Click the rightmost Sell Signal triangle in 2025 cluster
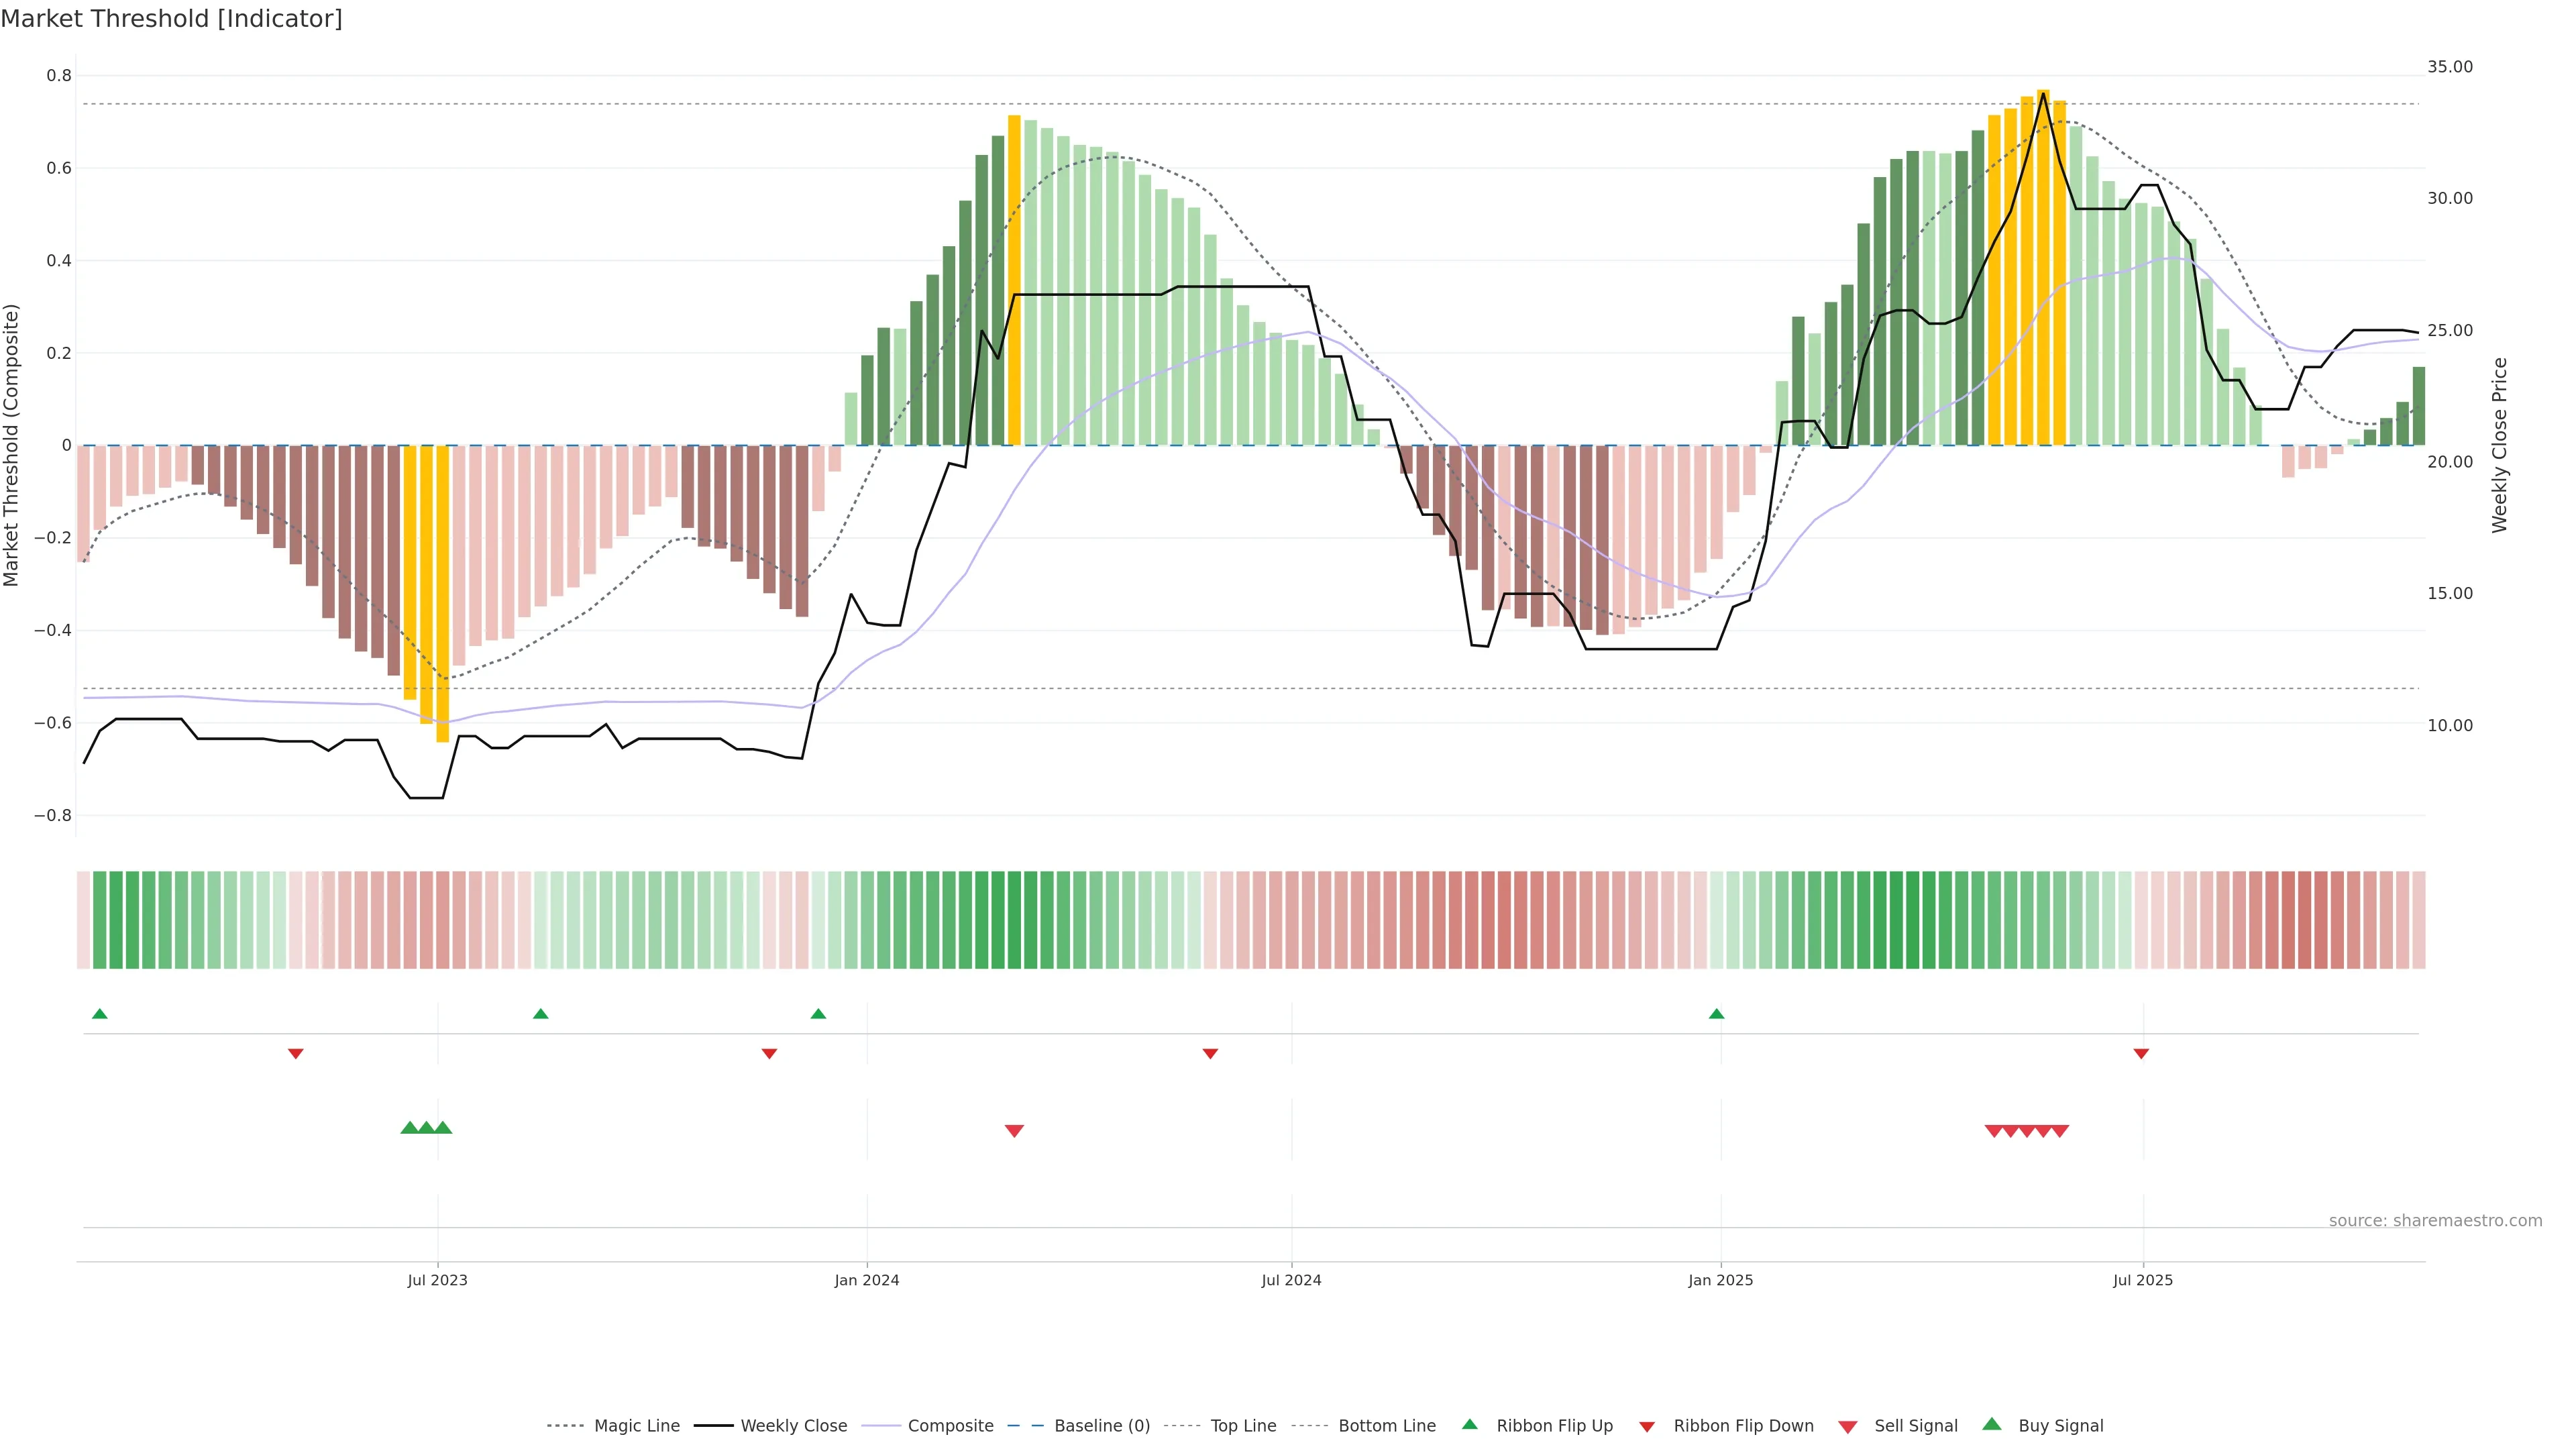2576x1449 pixels. coord(2060,1131)
